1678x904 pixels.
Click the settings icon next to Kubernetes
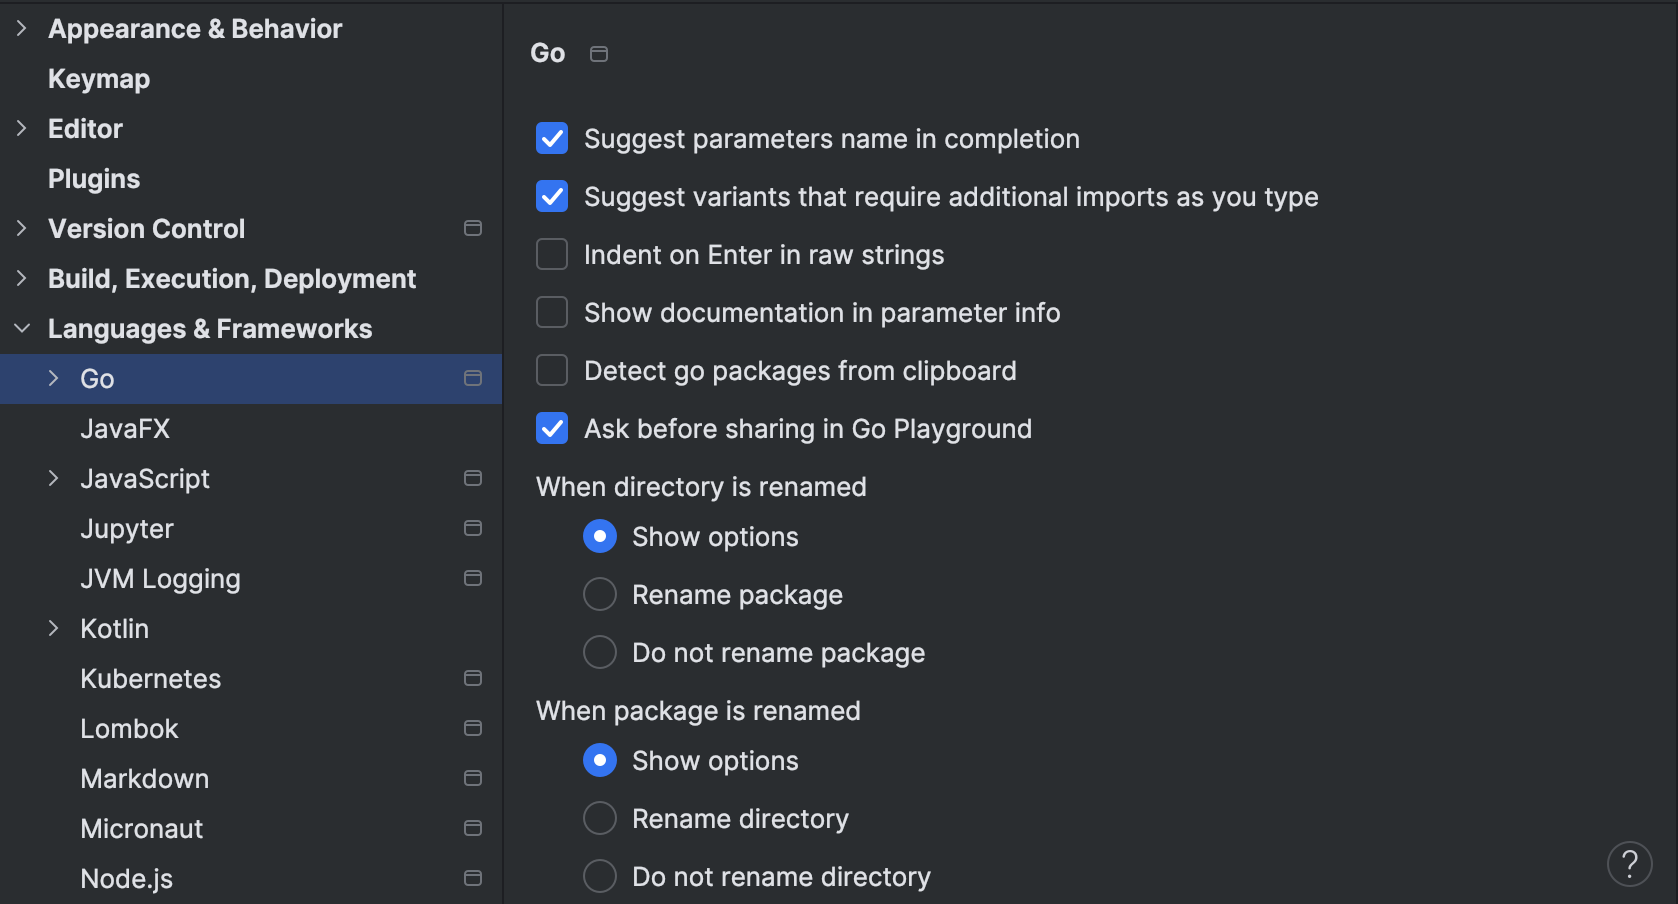pos(473,678)
